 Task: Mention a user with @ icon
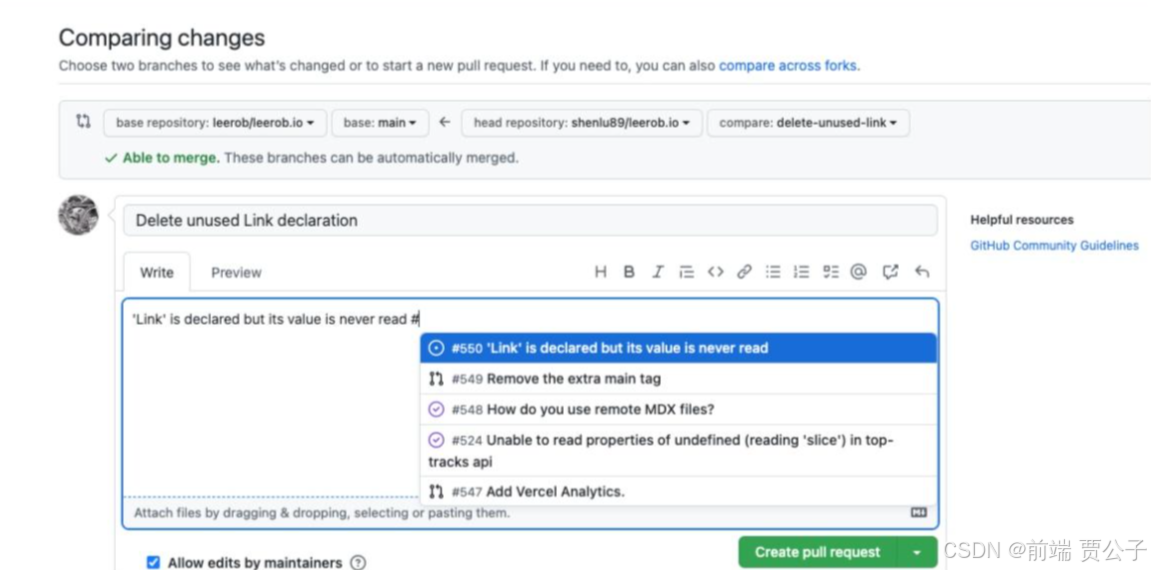coord(858,272)
